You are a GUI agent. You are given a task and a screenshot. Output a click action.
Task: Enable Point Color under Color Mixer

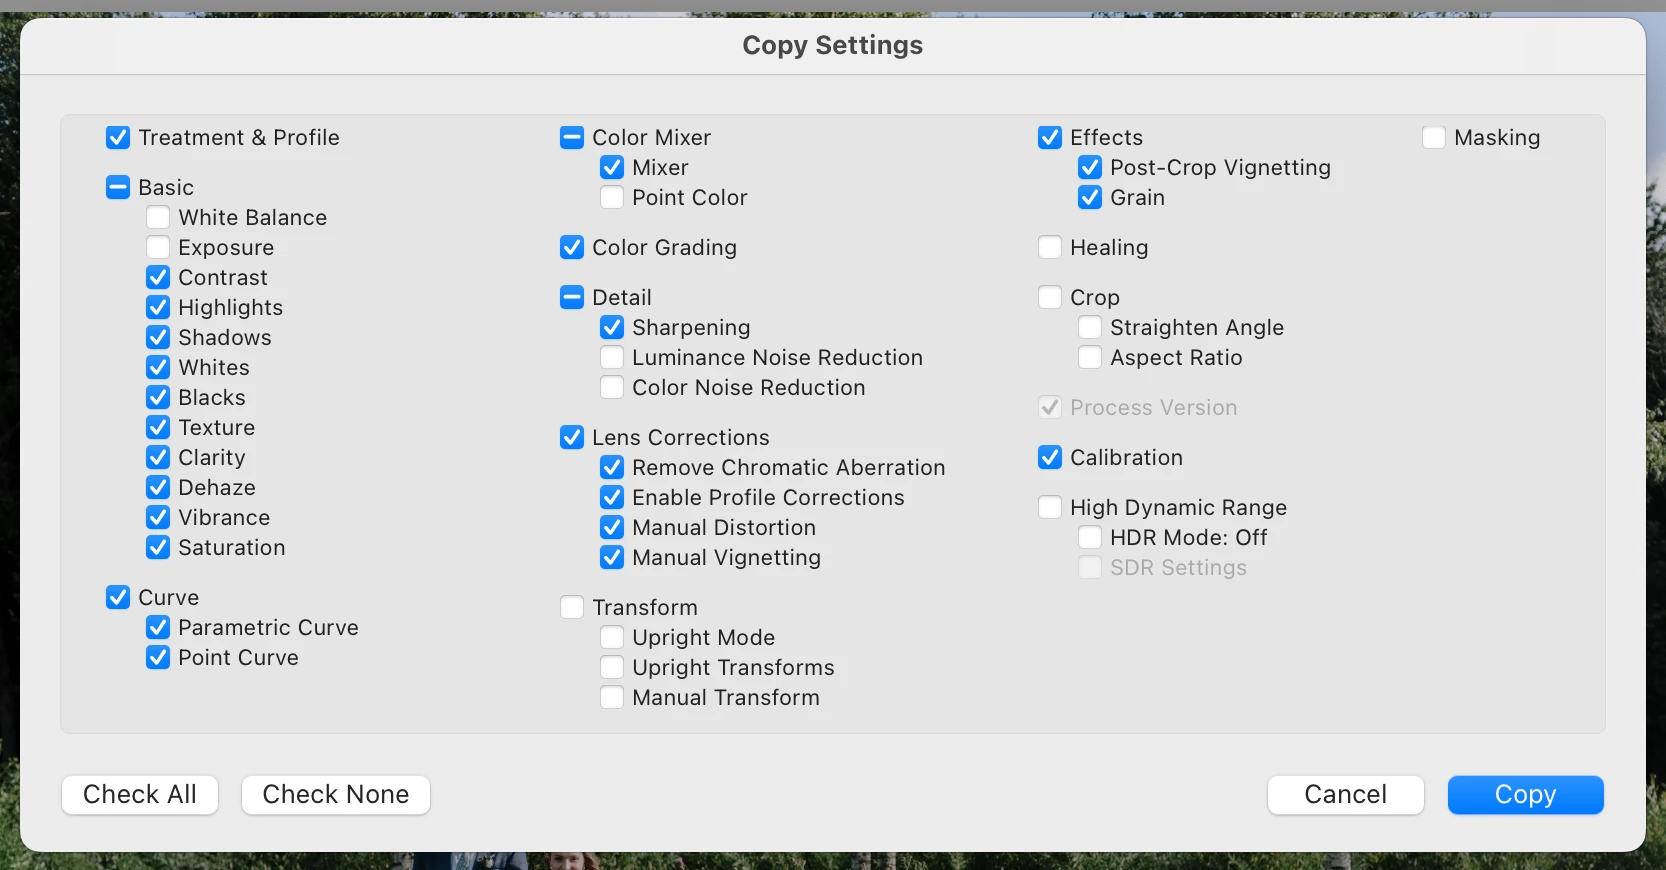coord(612,198)
